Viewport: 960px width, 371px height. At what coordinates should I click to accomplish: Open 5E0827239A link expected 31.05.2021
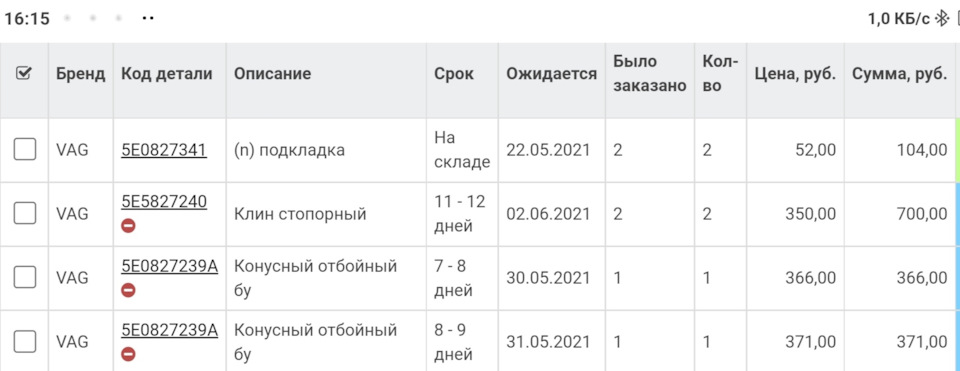[x=170, y=329]
